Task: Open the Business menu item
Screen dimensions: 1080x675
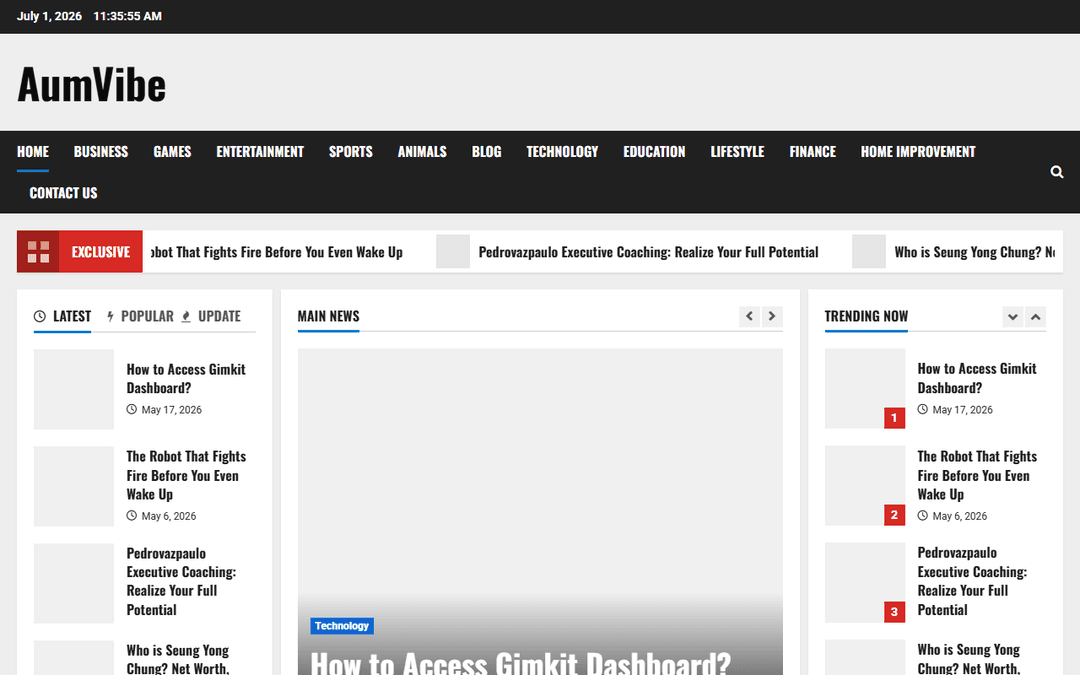Action: click(101, 152)
